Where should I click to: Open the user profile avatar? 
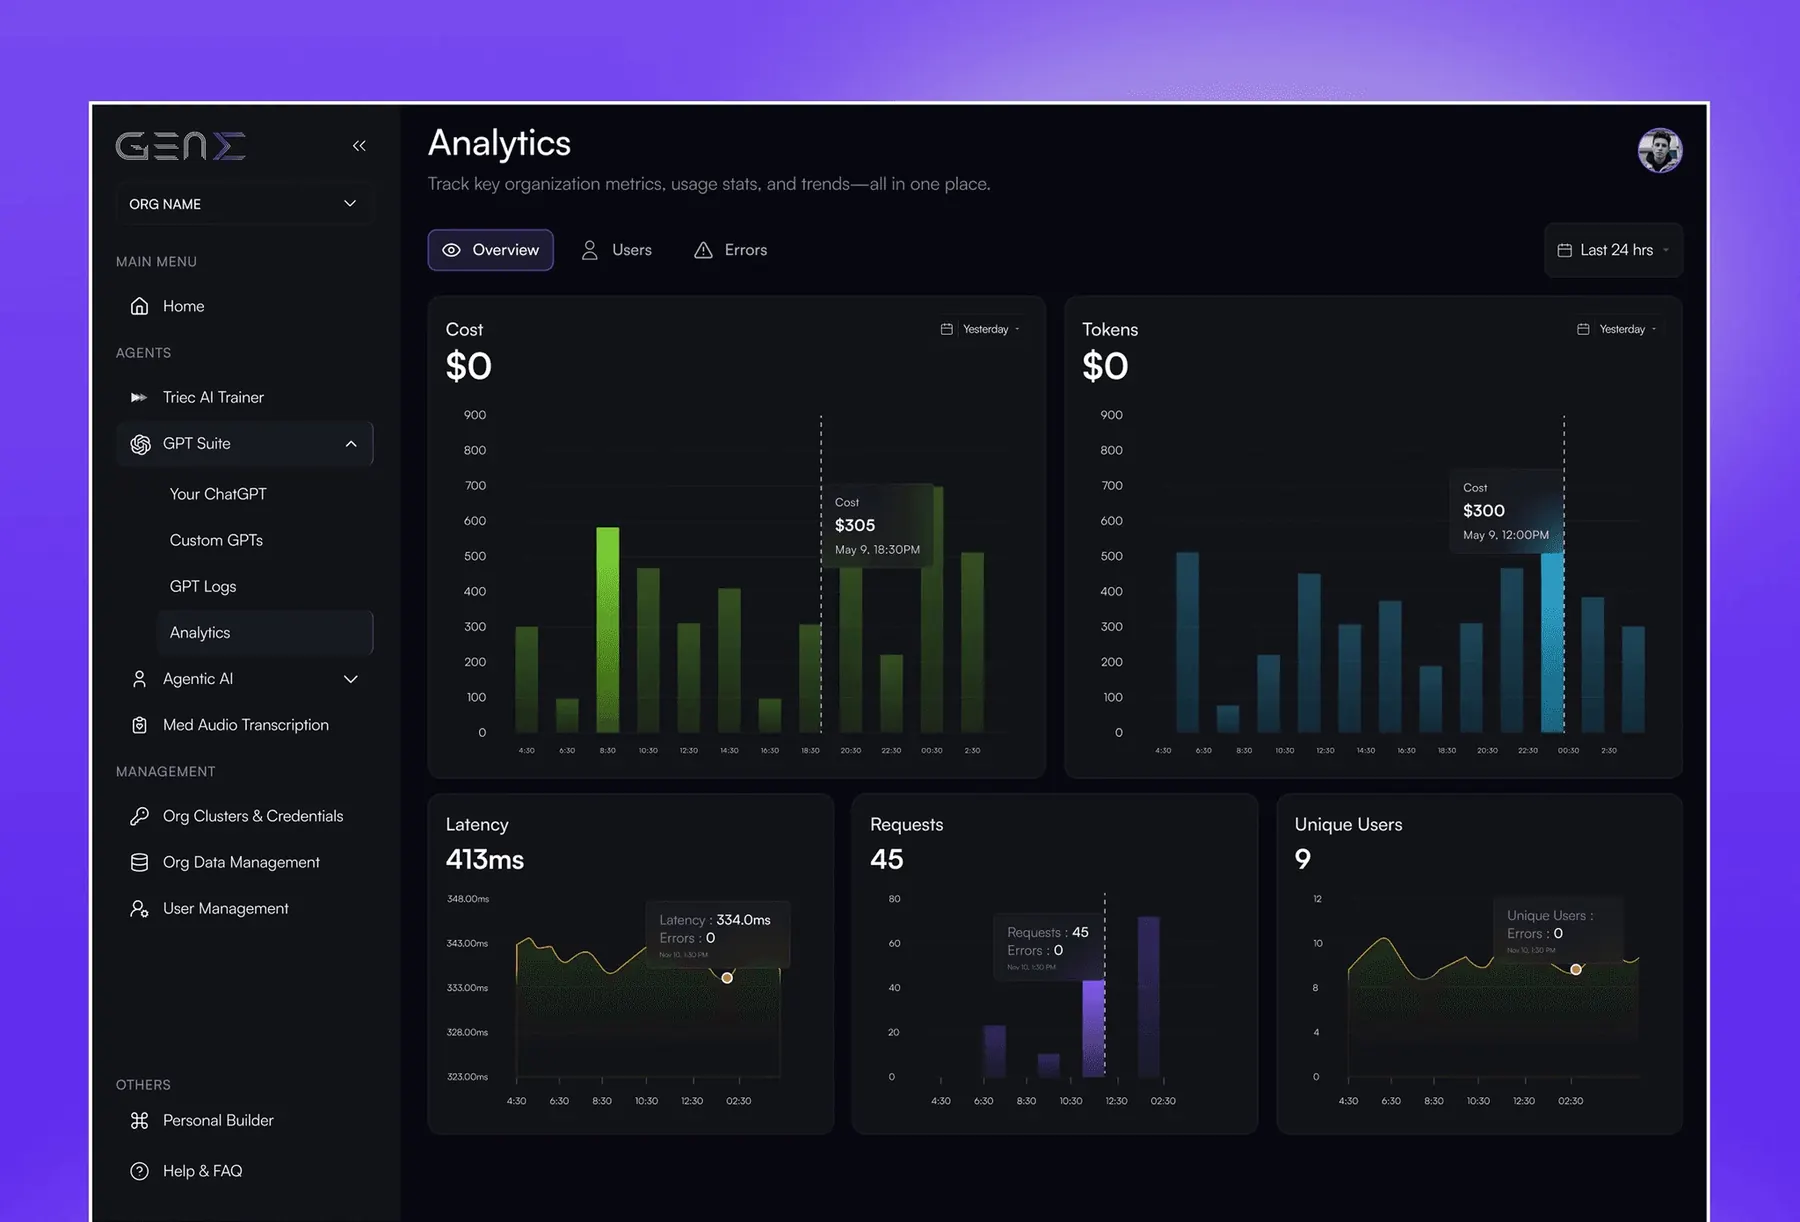tap(1660, 151)
